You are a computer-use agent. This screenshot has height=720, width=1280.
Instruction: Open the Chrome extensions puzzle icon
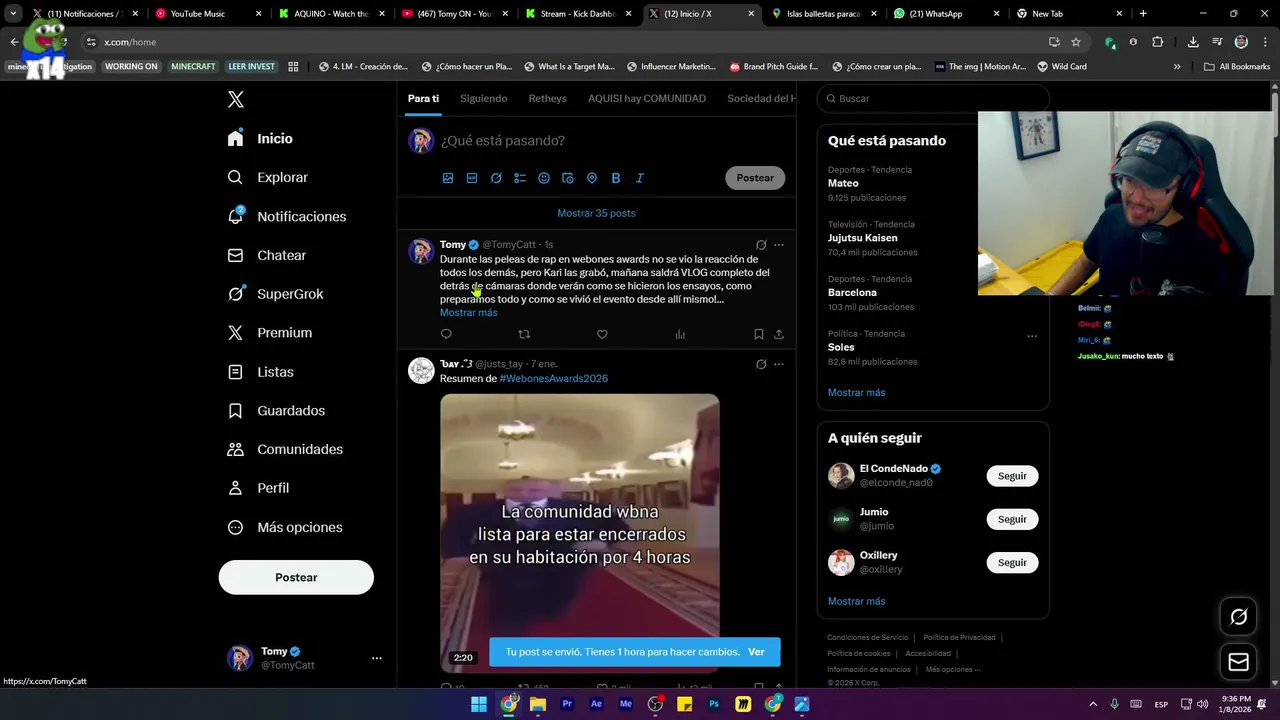1157,42
